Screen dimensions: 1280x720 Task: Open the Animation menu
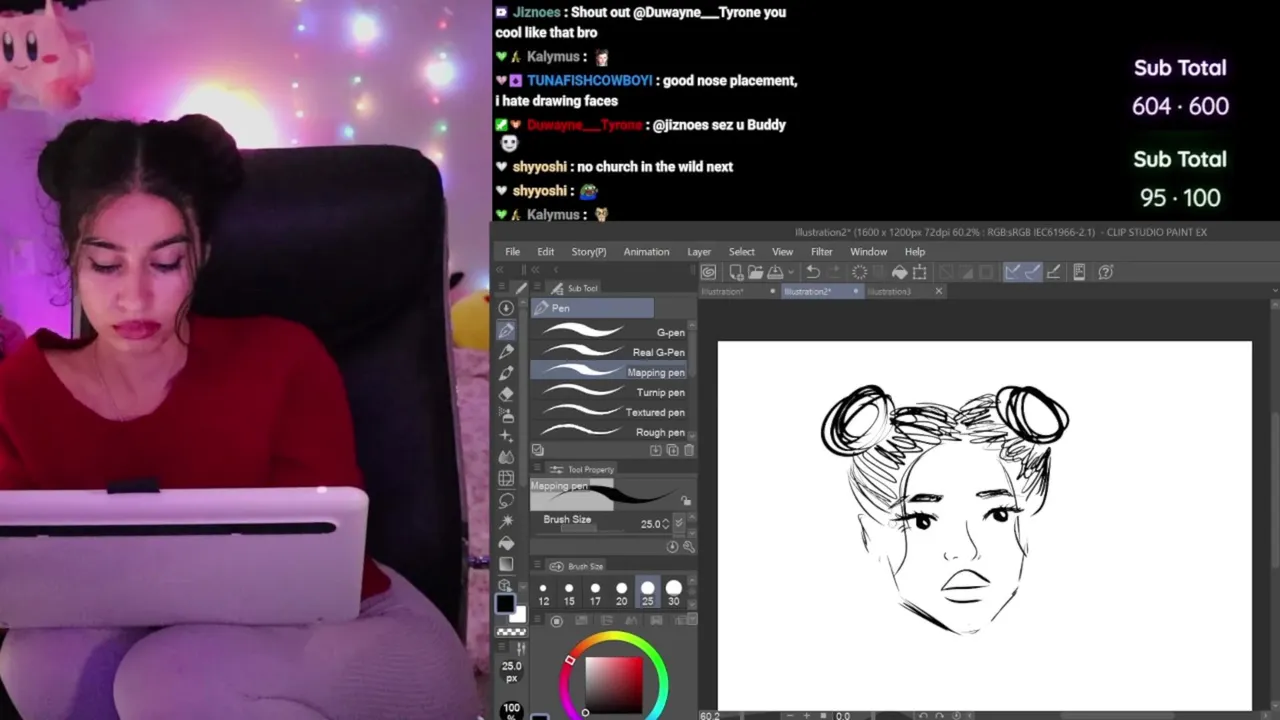pyautogui.click(x=646, y=252)
